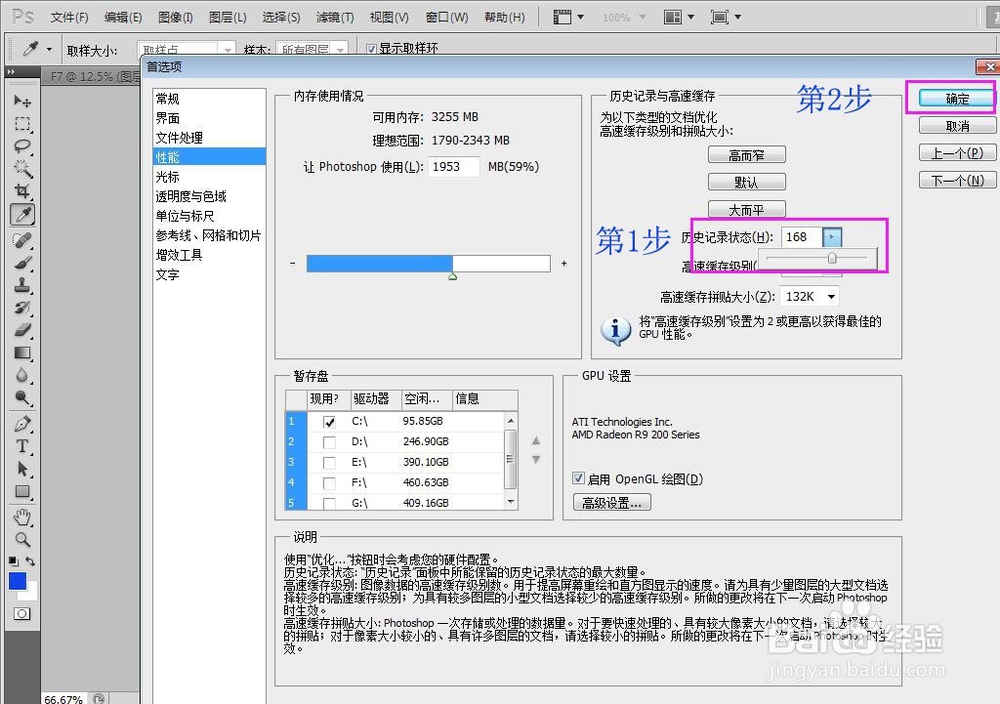
Task: Select the Clone Stamp tool
Action: pyautogui.click(x=22, y=285)
